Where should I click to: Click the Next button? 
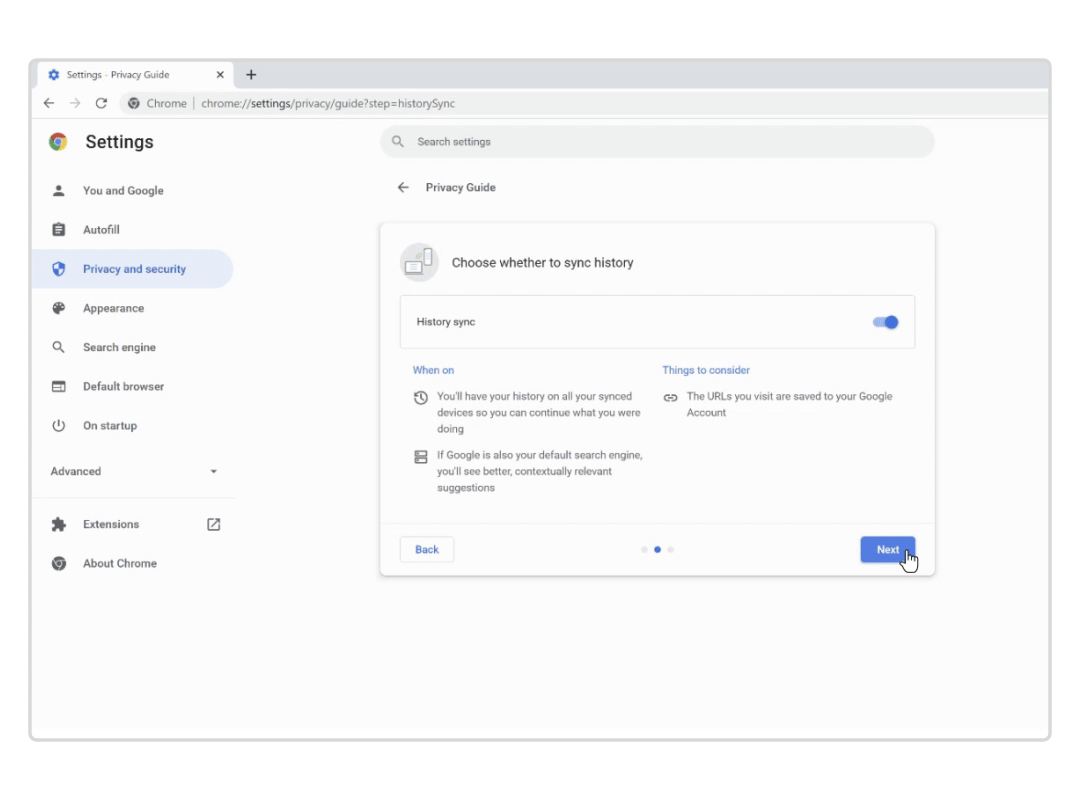click(887, 549)
